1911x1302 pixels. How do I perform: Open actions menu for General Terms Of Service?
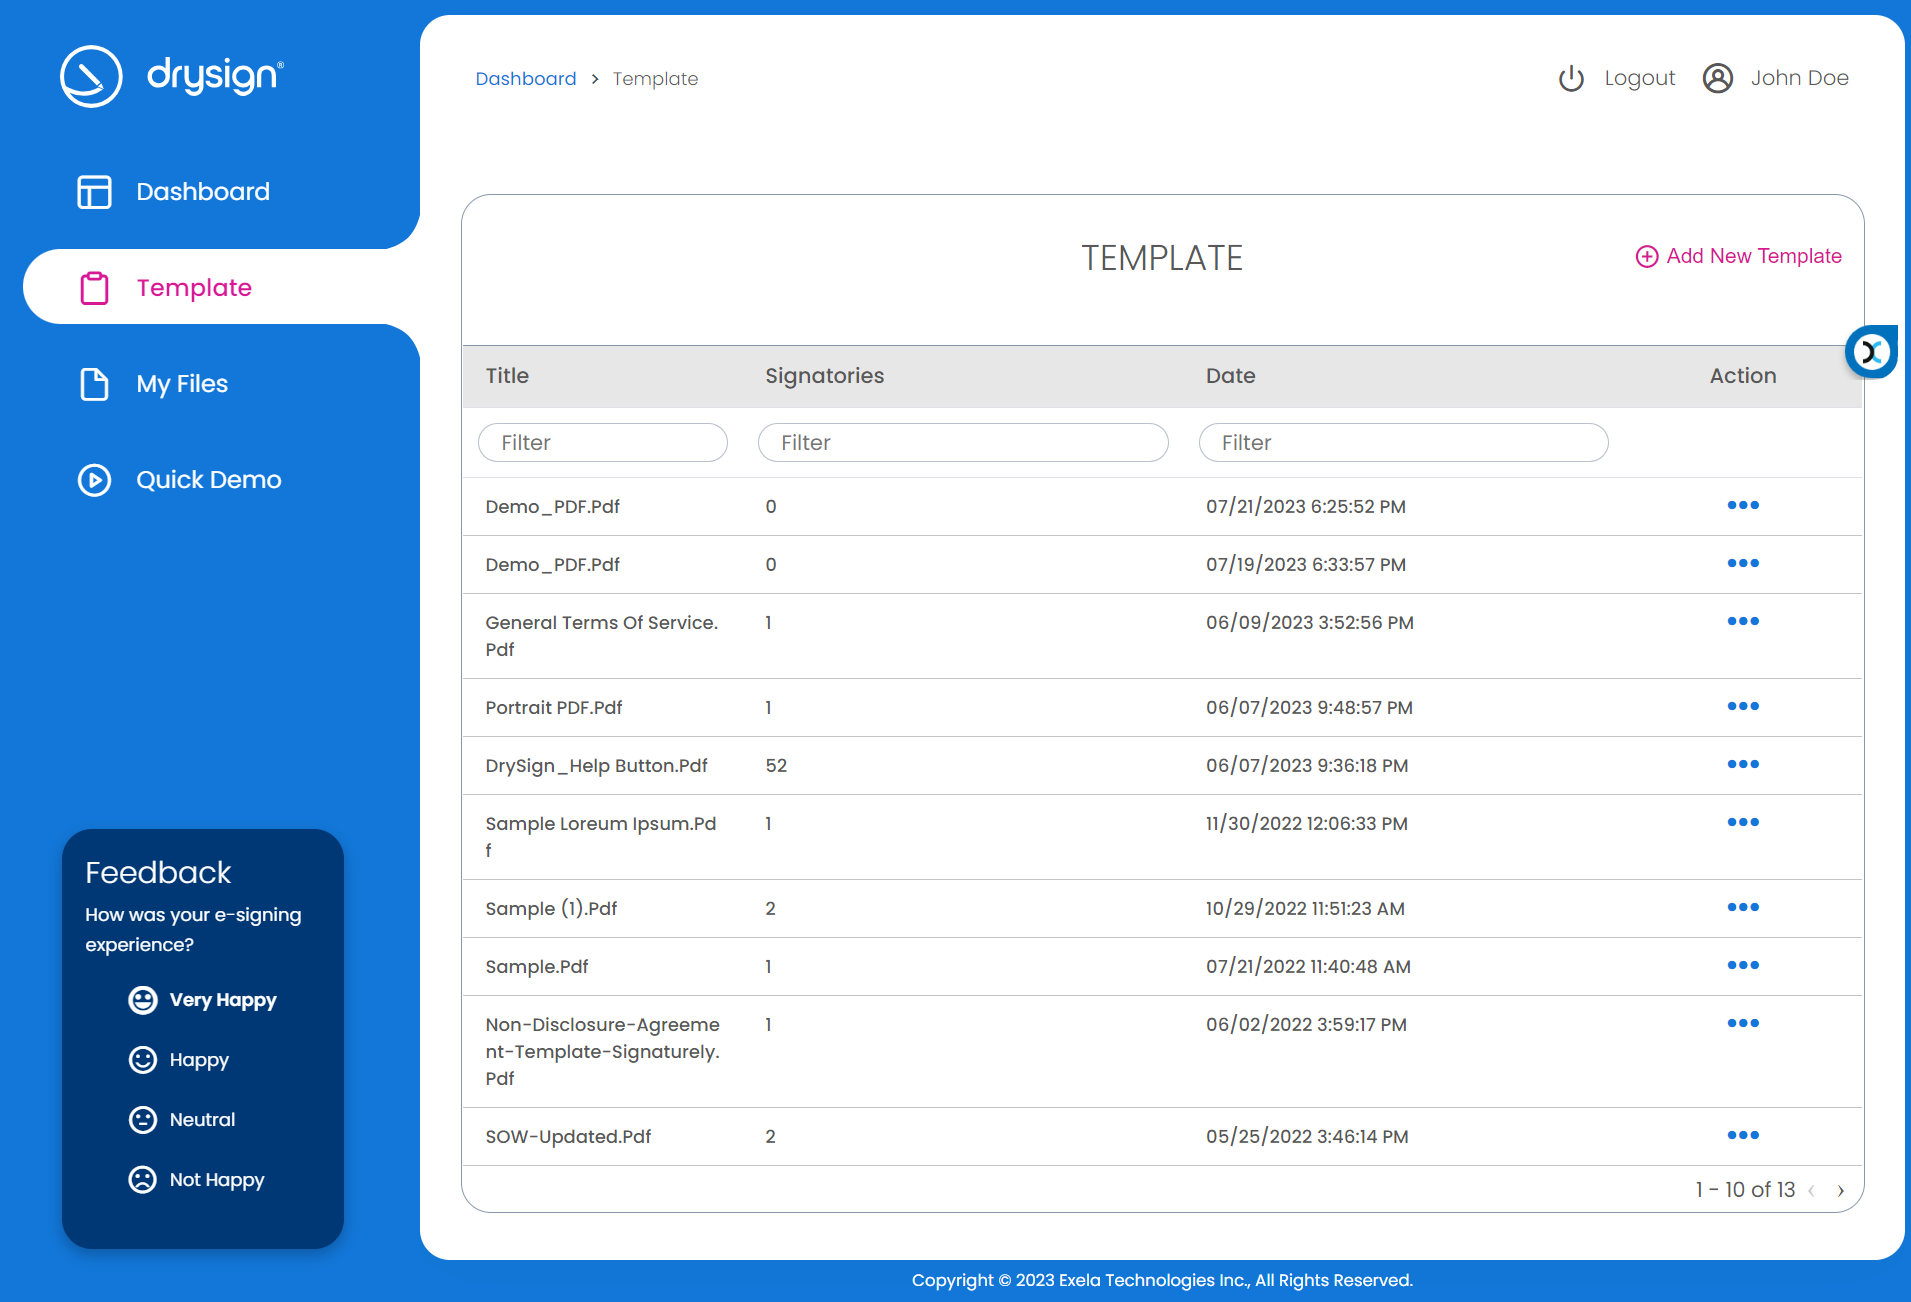(x=1743, y=621)
